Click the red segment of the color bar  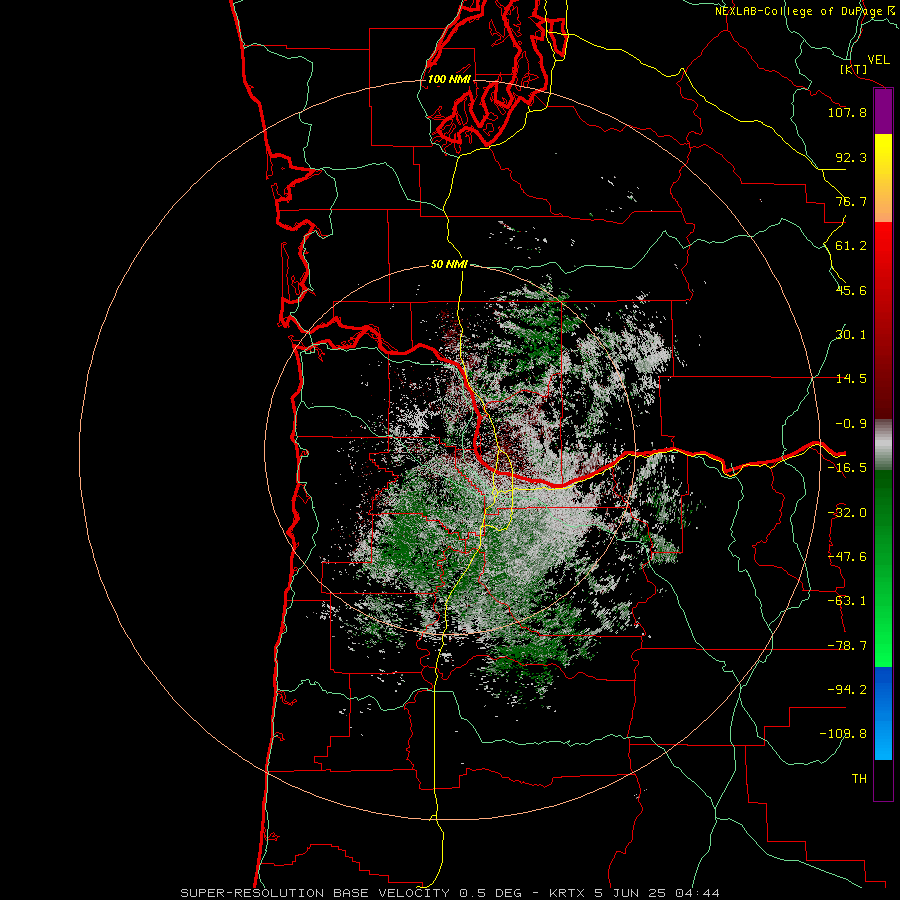(883, 320)
